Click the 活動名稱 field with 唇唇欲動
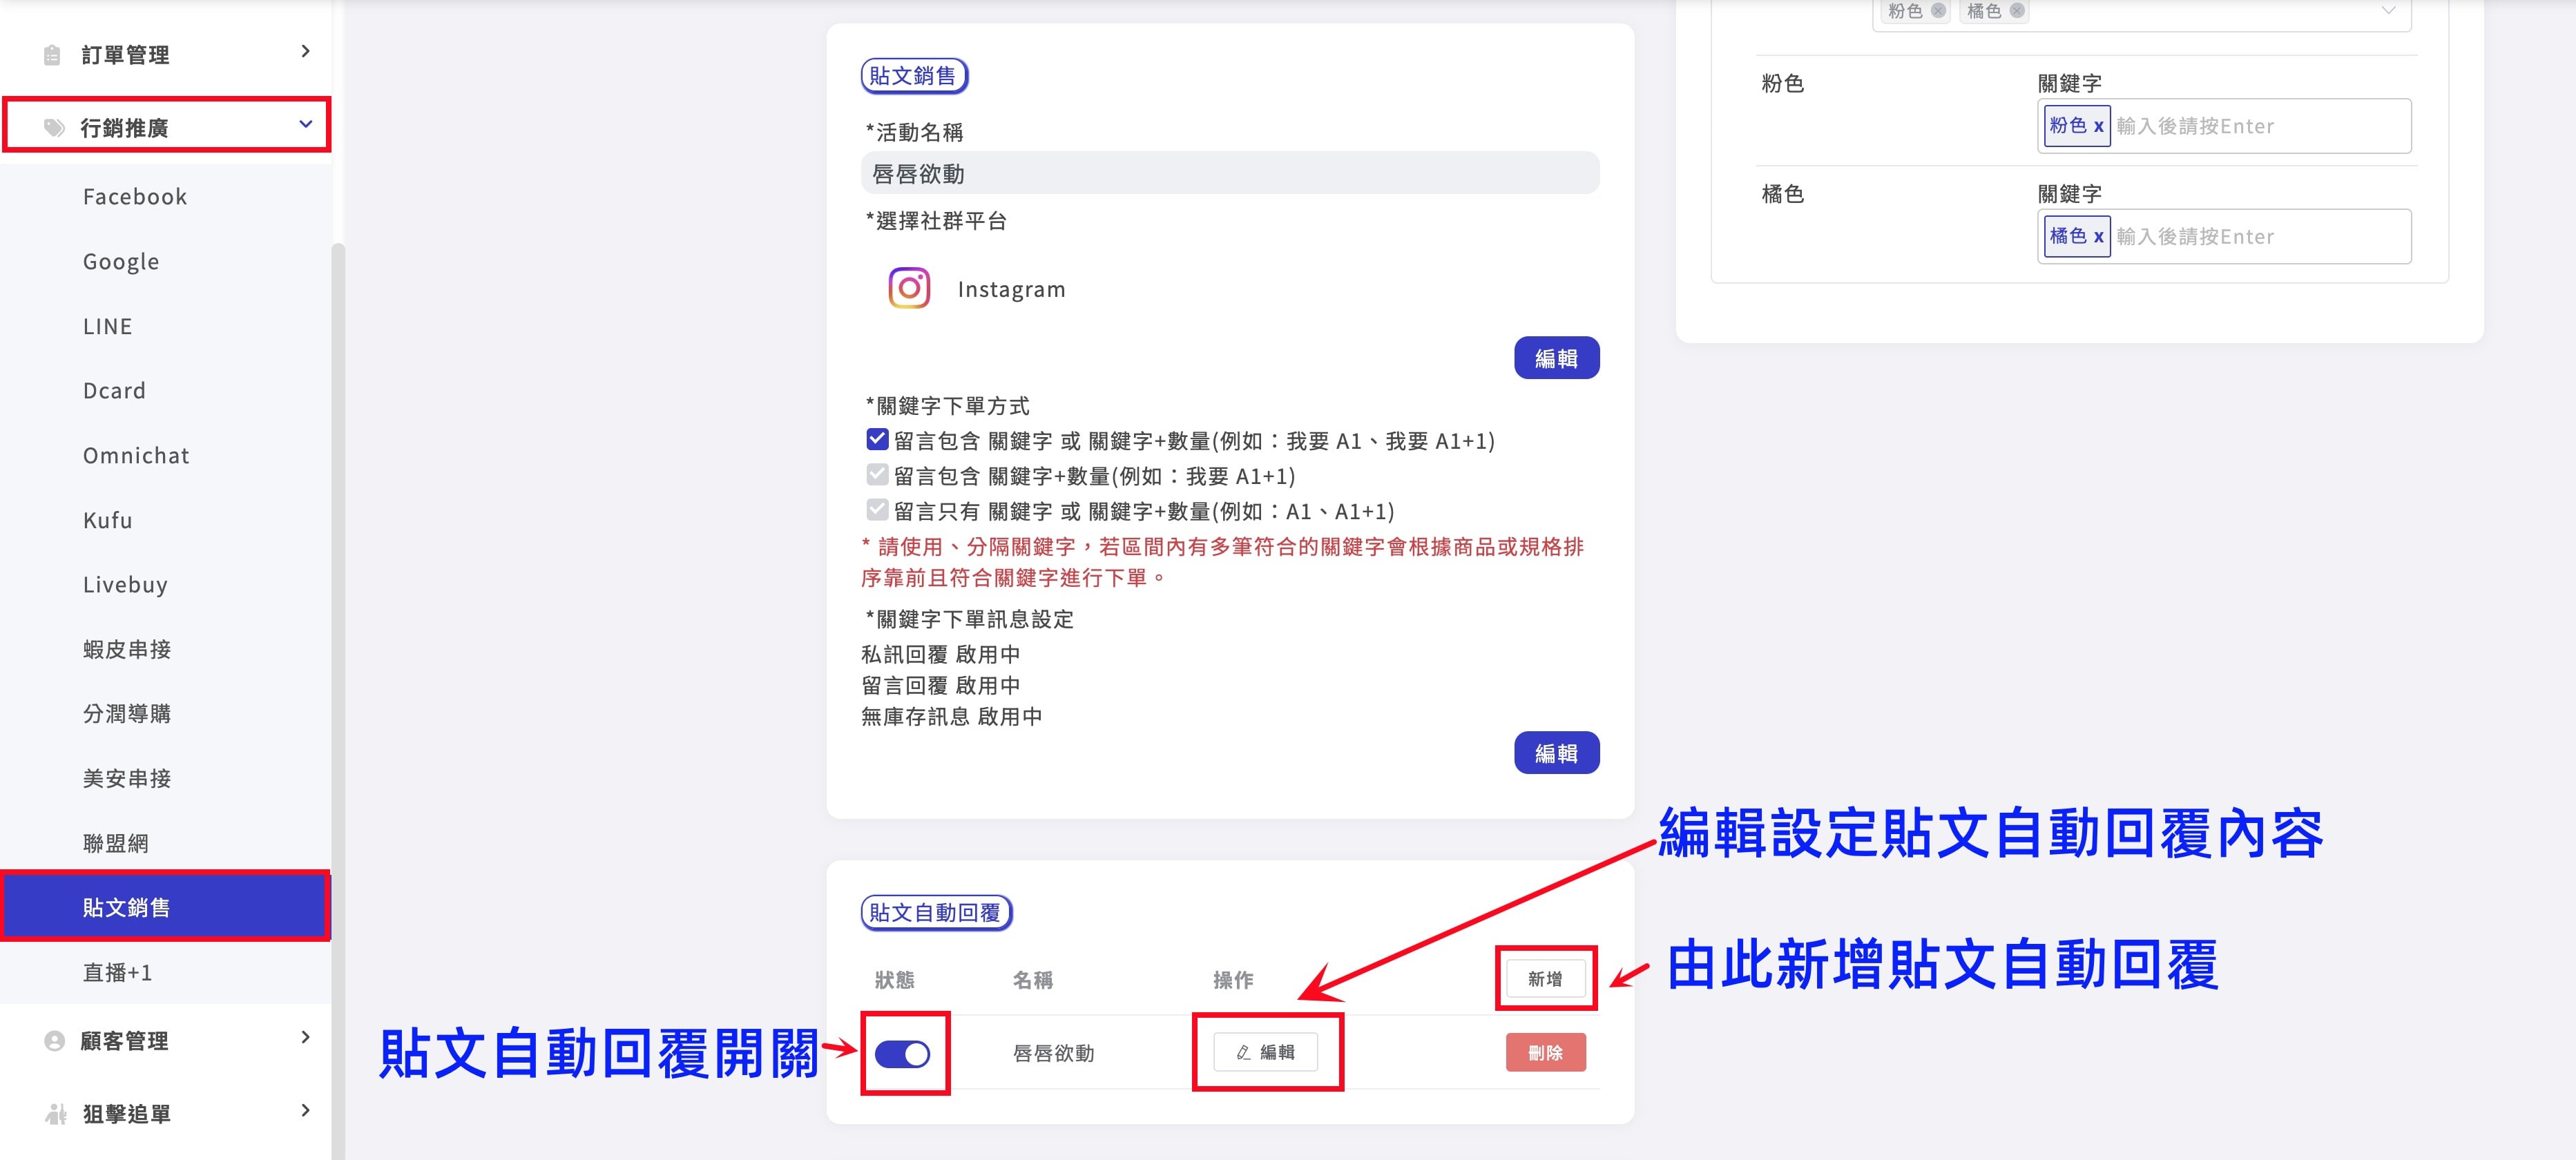This screenshot has height=1160, width=2576. point(1230,173)
